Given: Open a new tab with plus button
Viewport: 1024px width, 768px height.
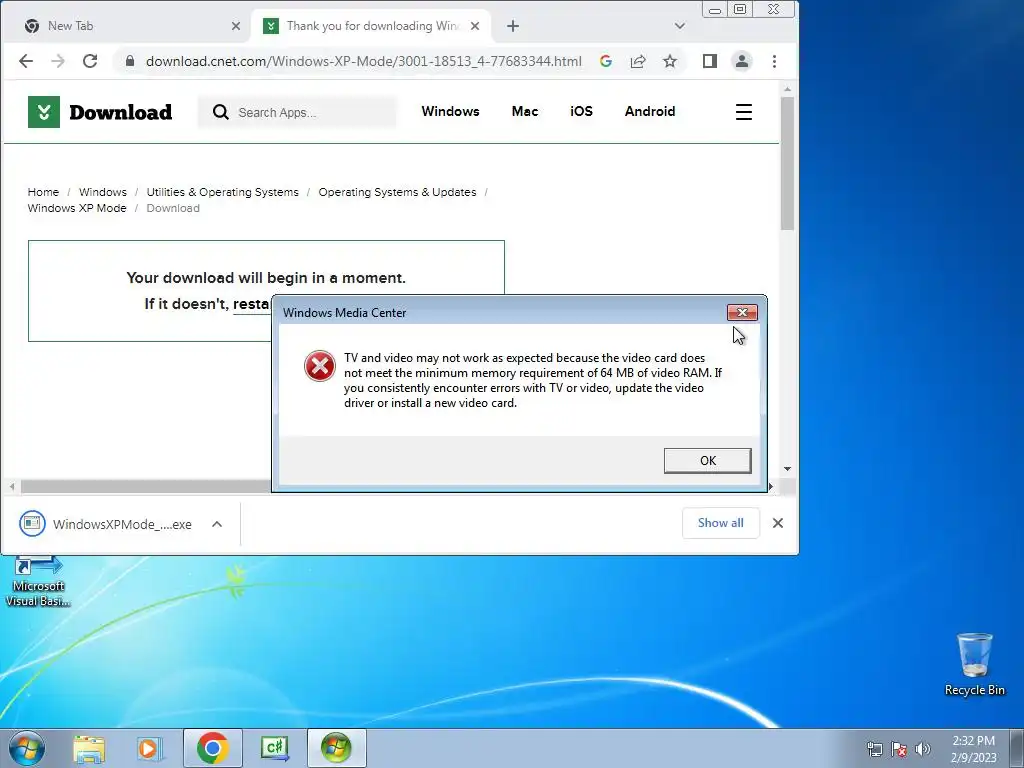Looking at the screenshot, I should point(513,26).
